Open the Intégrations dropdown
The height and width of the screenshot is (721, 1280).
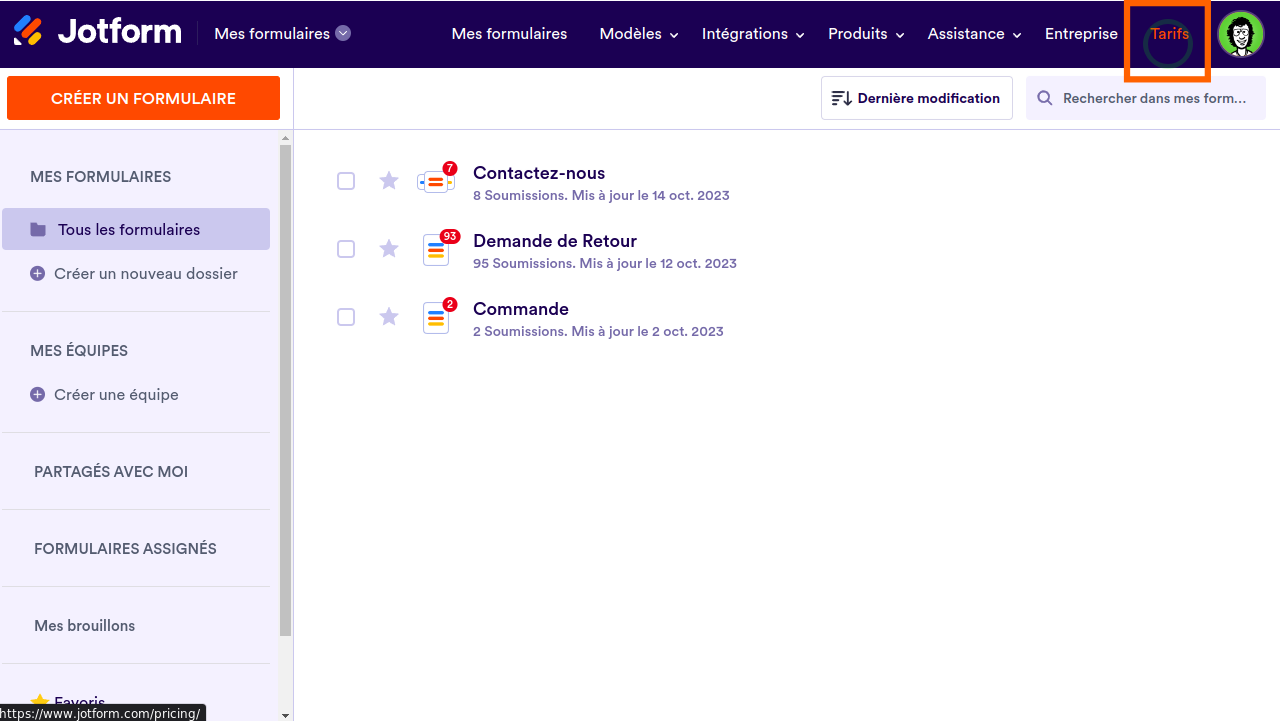[745, 33]
